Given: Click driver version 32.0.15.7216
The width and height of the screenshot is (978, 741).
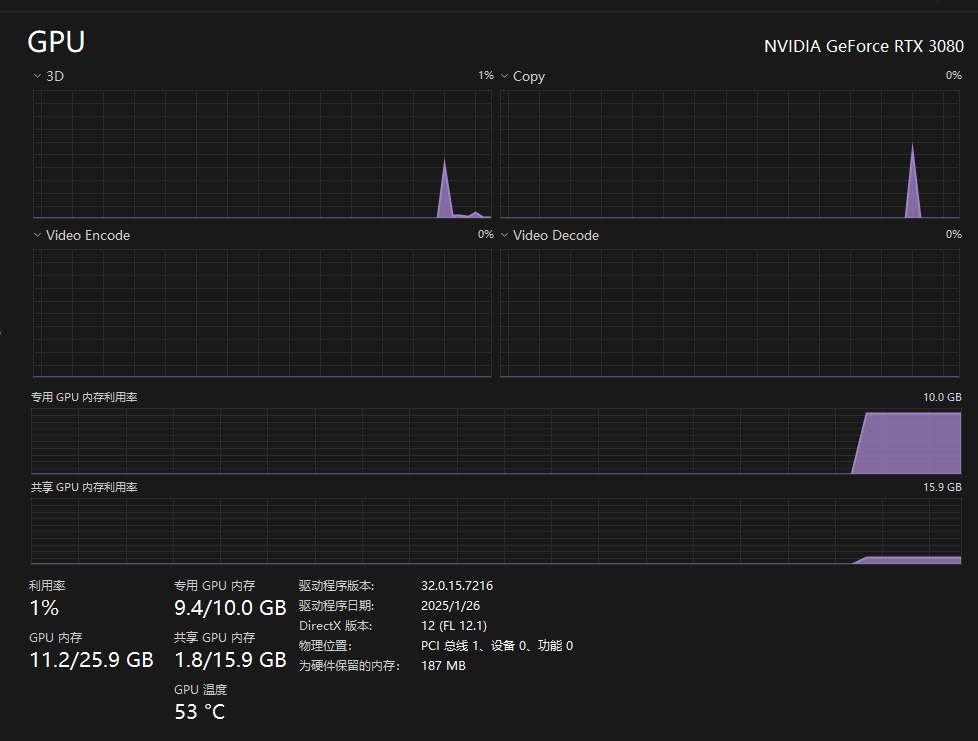Looking at the screenshot, I should click(457, 586).
